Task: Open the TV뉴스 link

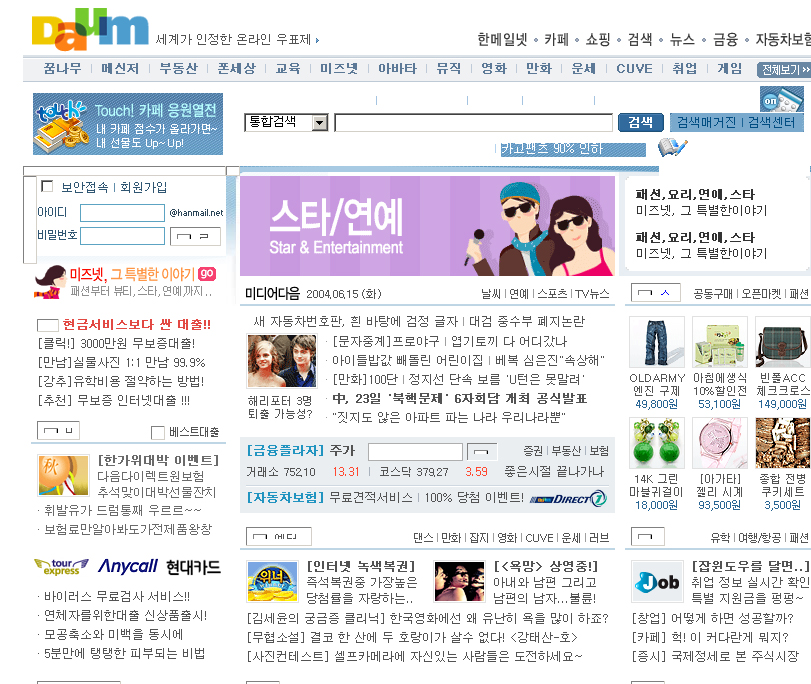Action: [592, 294]
